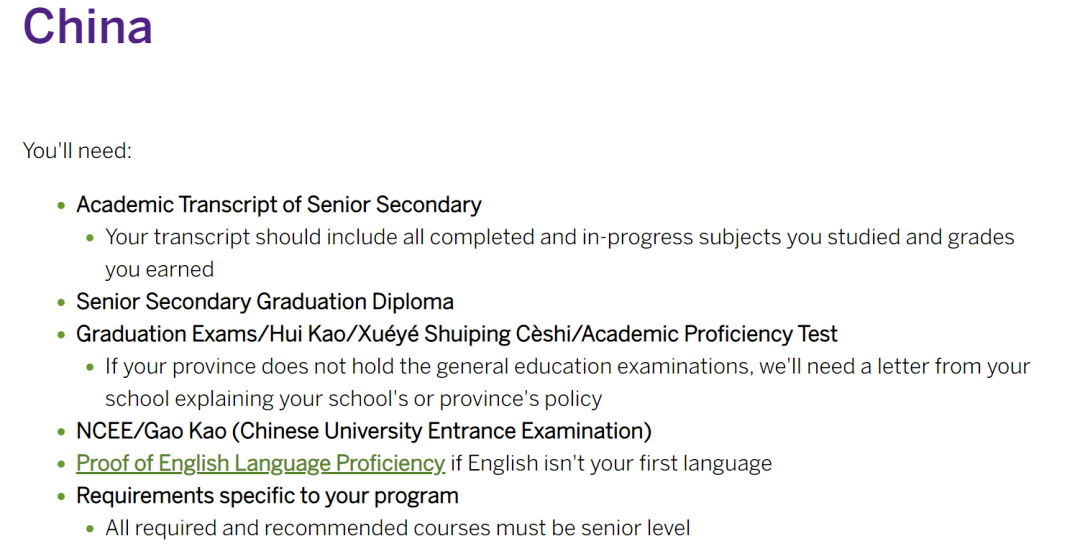The image size is (1080, 546).
Task: Click the "You'll need:" intro text
Action: click(77, 150)
